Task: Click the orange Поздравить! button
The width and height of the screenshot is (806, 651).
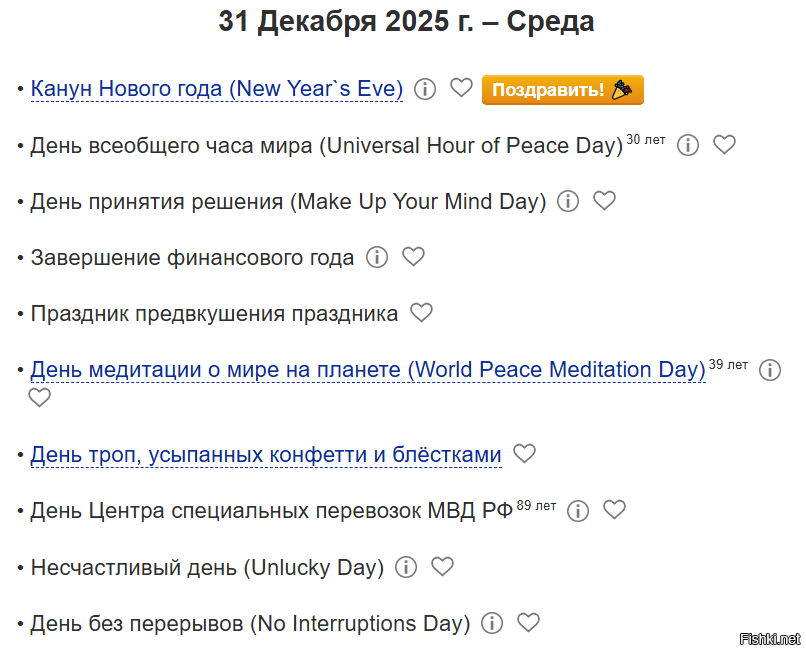Action: coord(562,89)
